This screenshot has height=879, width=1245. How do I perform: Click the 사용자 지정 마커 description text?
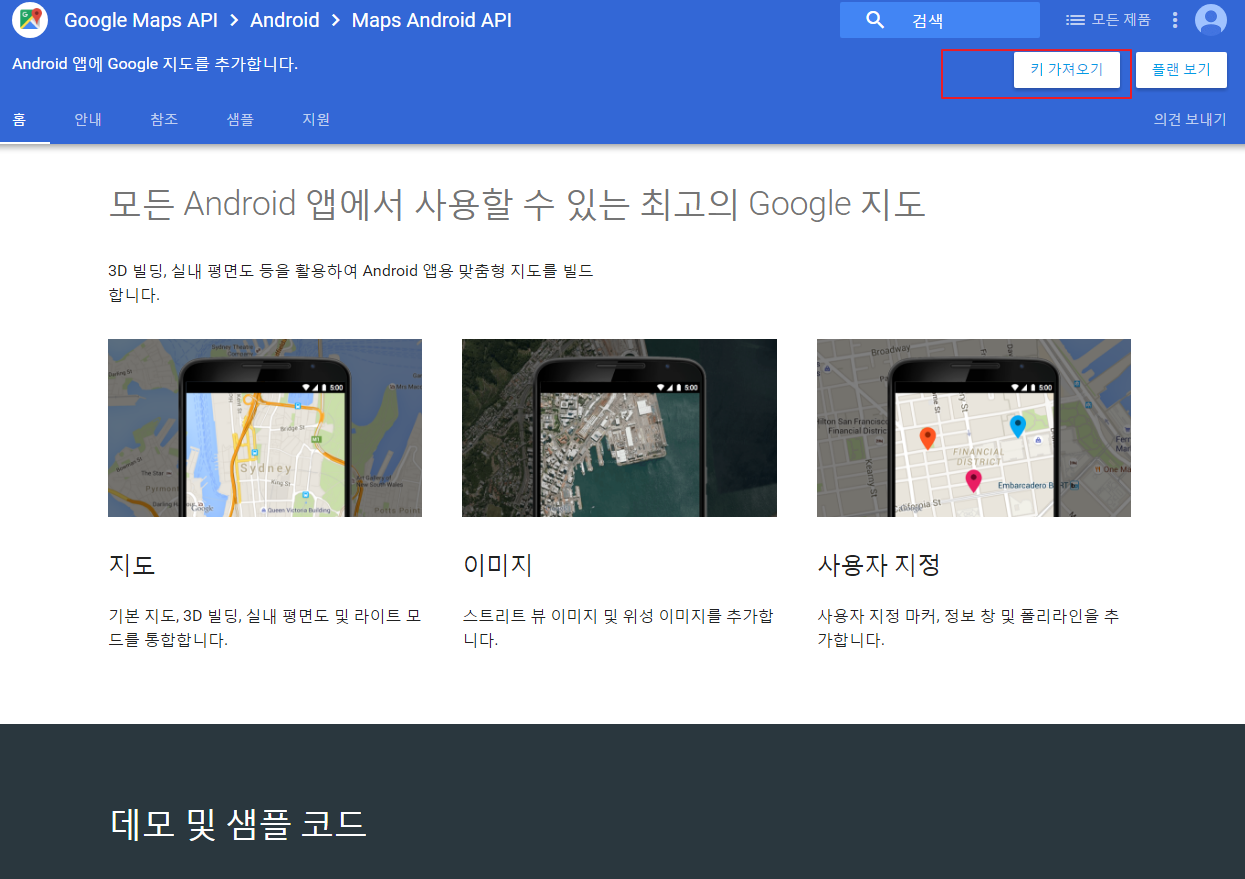[968, 628]
